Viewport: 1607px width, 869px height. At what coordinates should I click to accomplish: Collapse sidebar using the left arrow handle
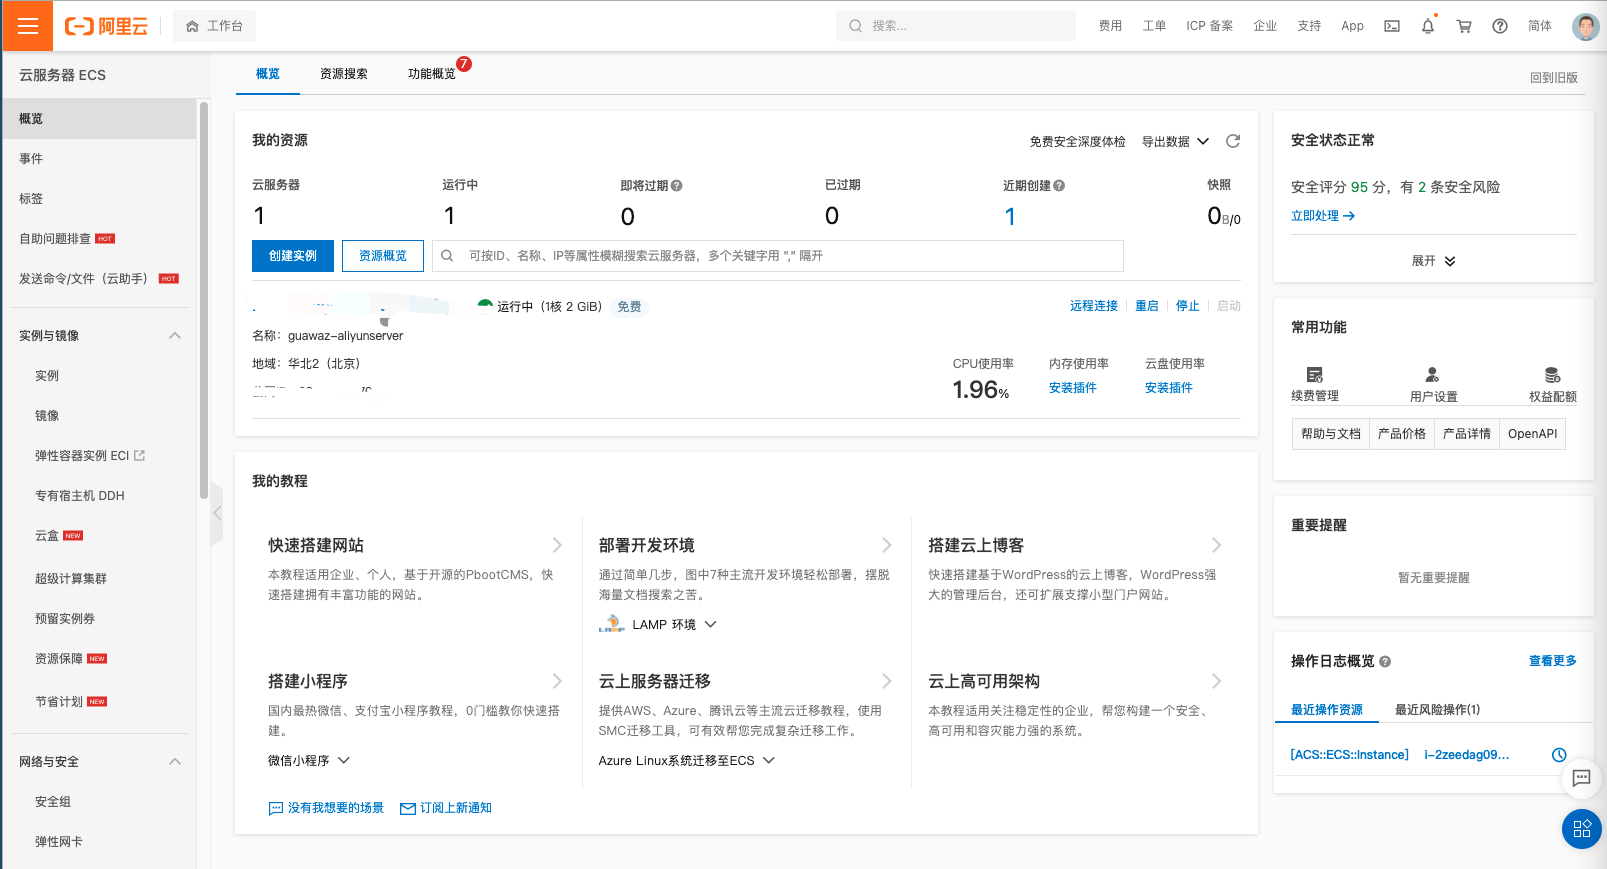(x=216, y=513)
